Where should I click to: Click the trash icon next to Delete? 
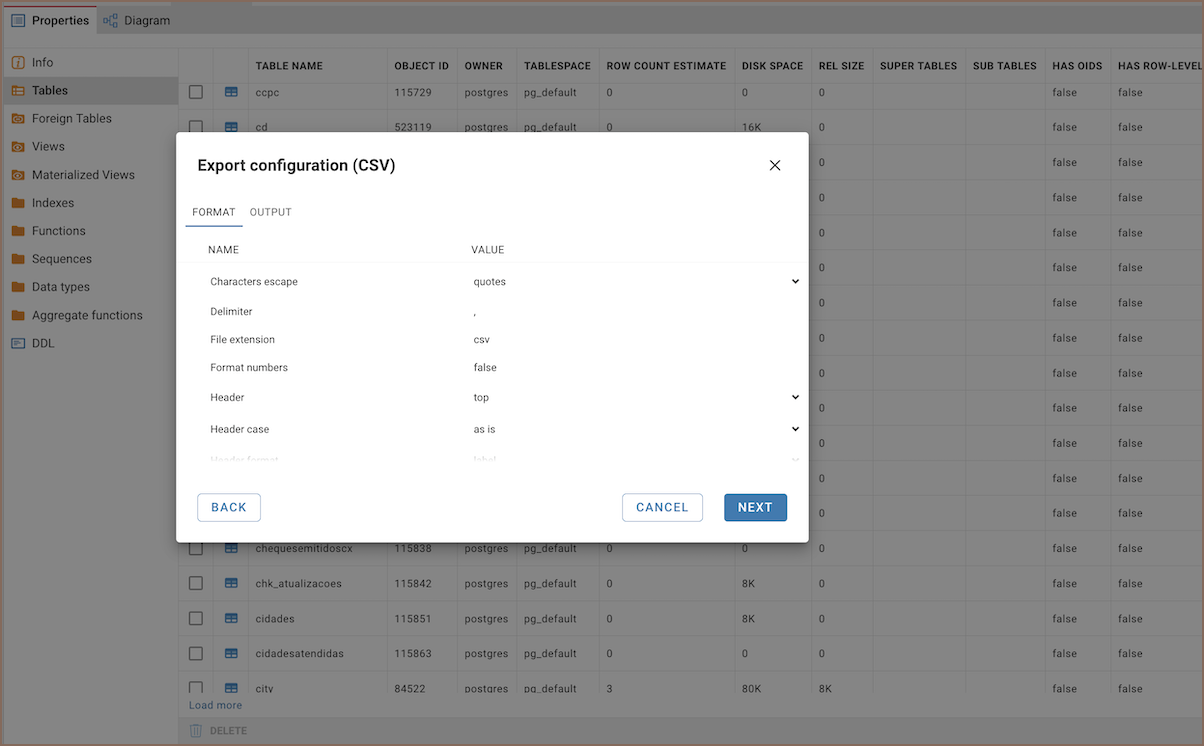pyautogui.click(x=196, y=731)
